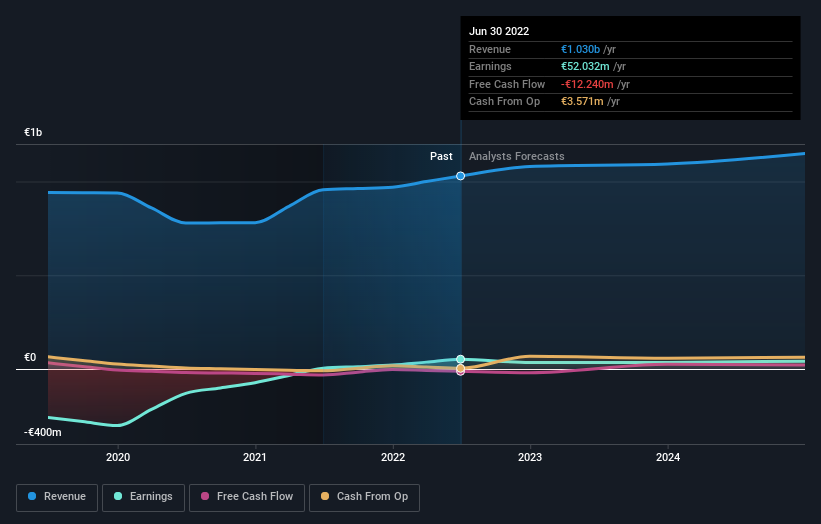The image size is (821, 524).
Task: Click the €1.030b revenue value in tooltip
Action: point(580,49)
